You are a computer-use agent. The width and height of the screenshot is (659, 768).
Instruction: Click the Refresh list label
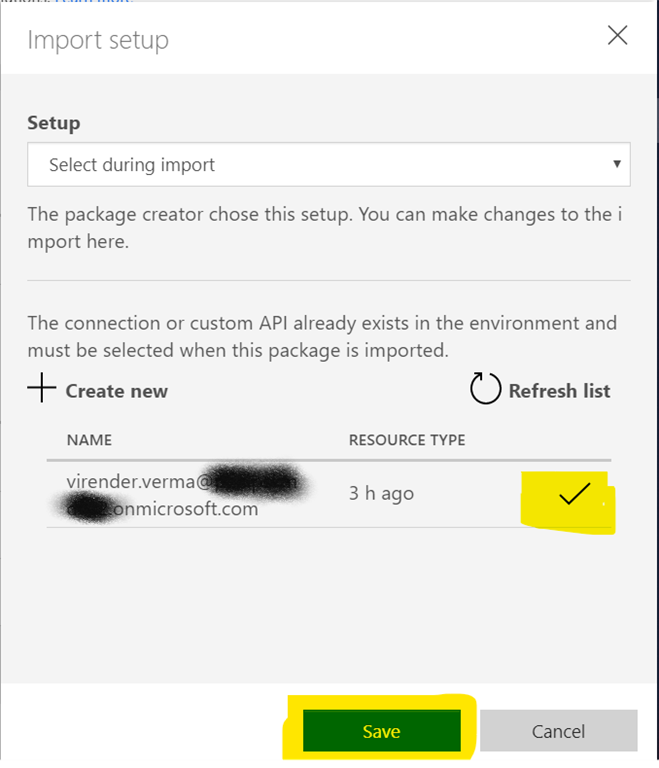[559, 391]
